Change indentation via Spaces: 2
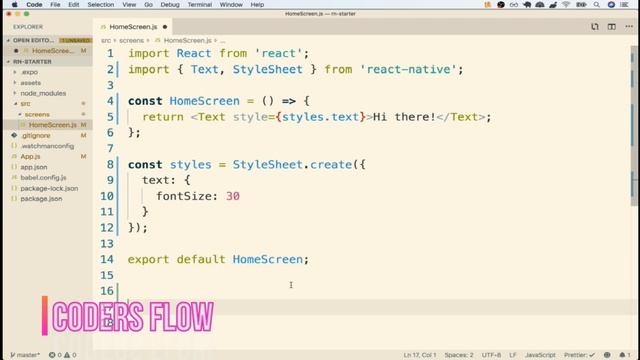The width and height of the screenshot is (640, 360). click(x=459, y=355)
